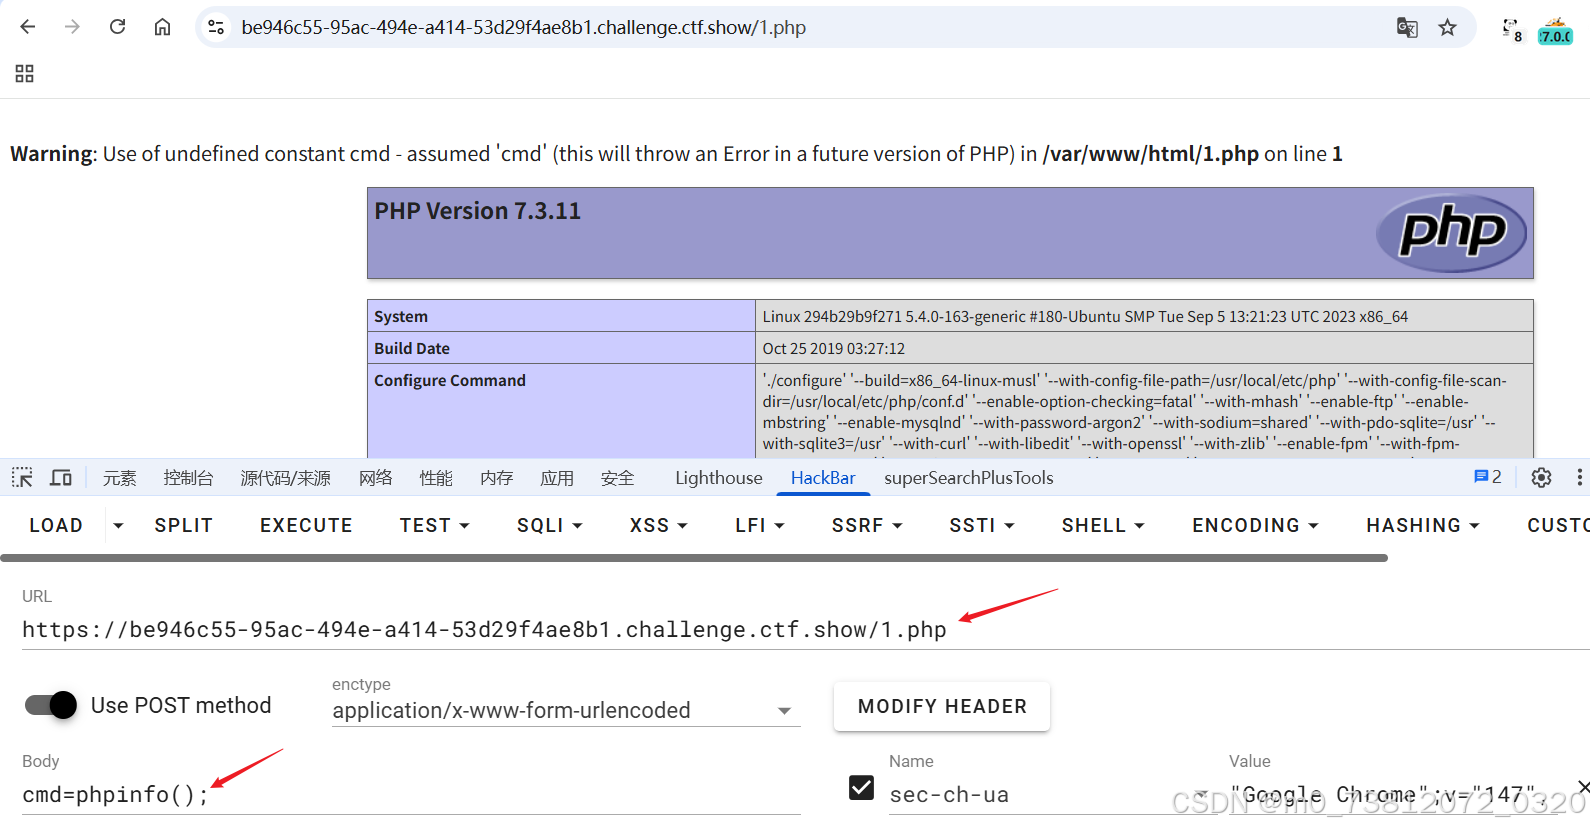1590x830 pixels.
Task: Open the extensions icon with badge 8
Action: (x=1512, y=30)
